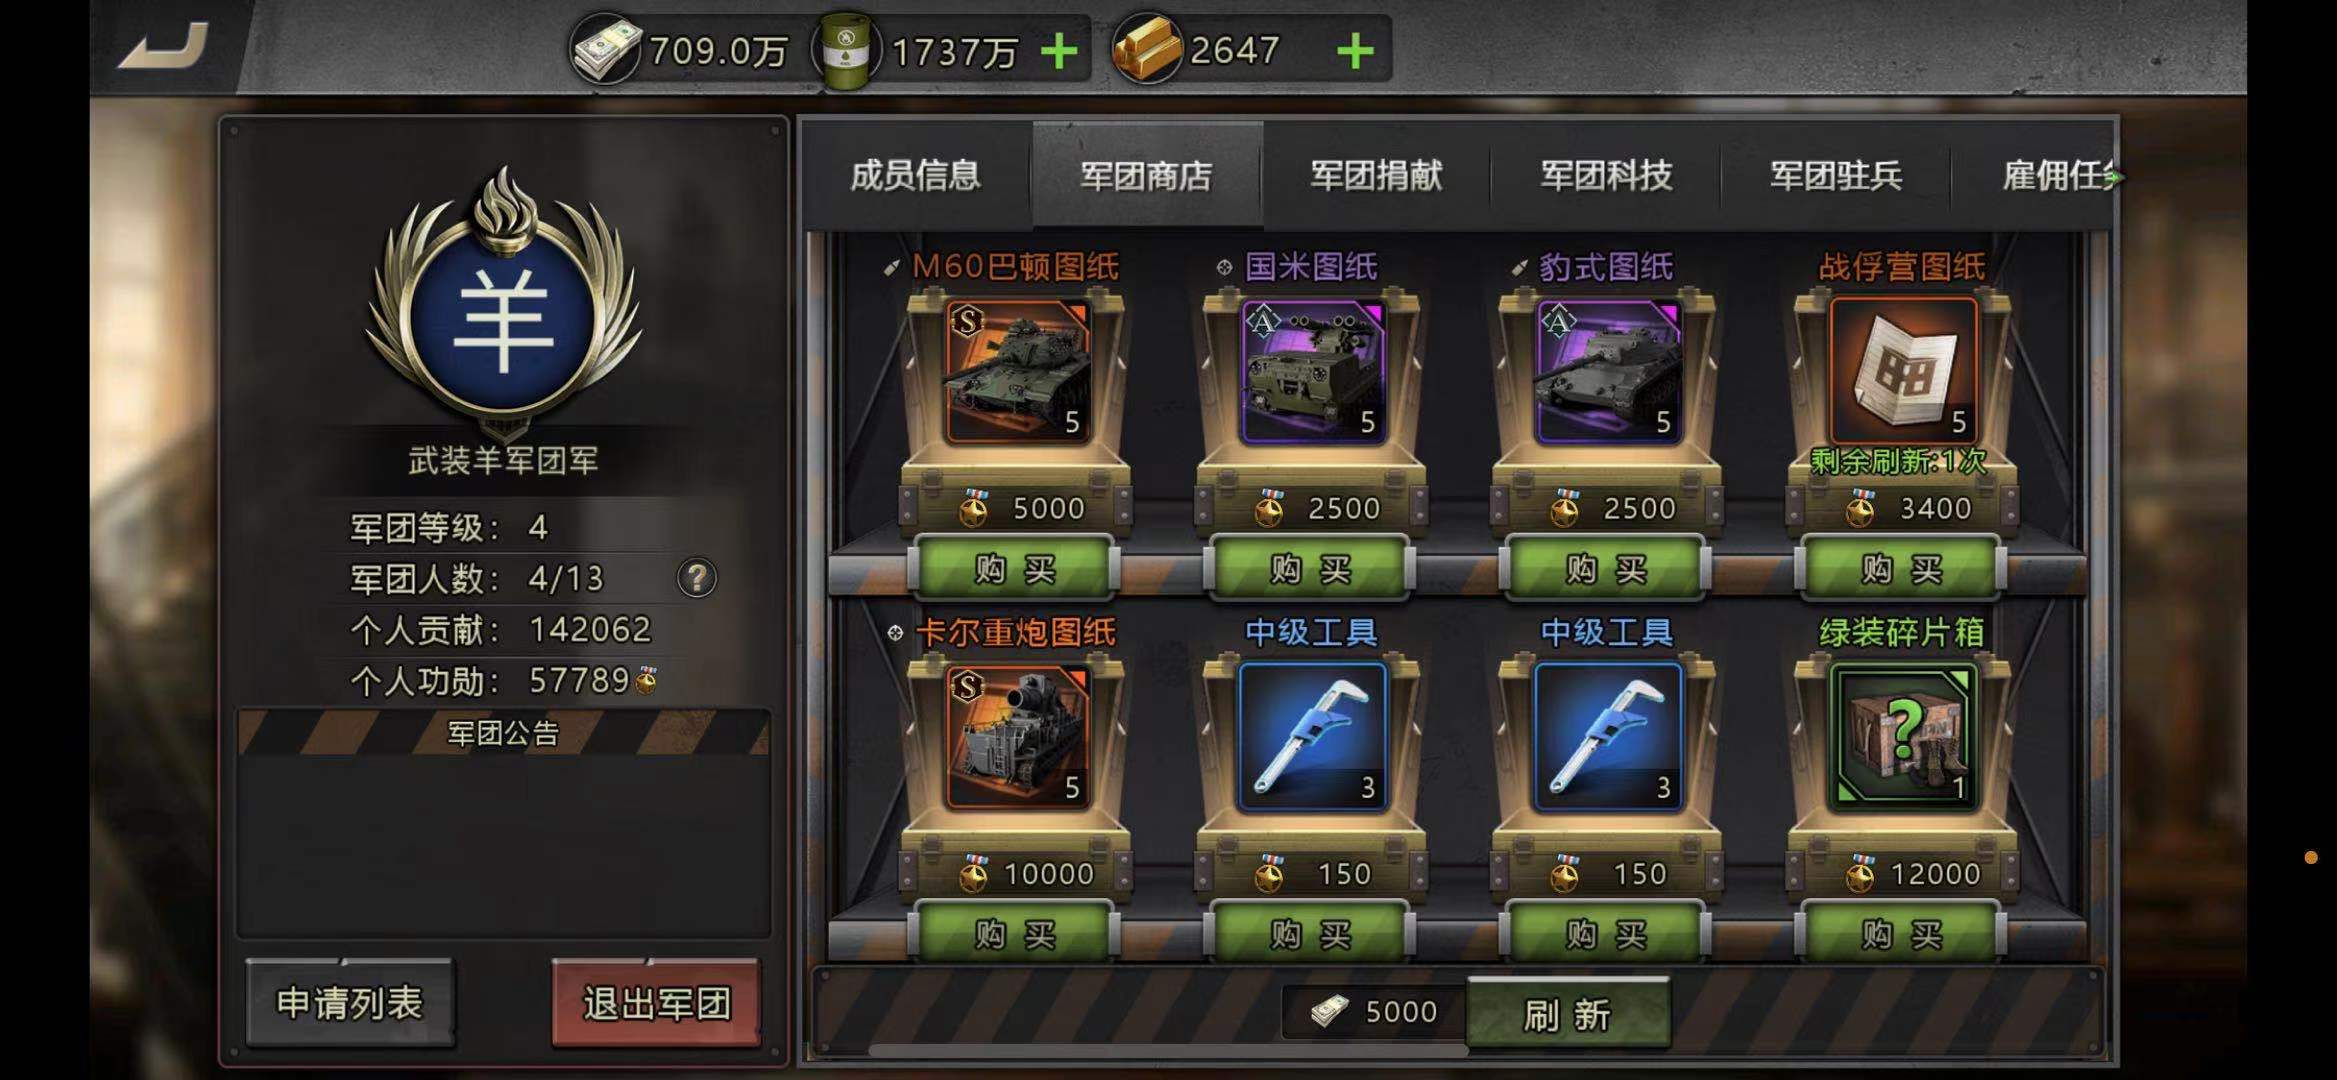The width and height of the screenshot is (2337, 1080).
Task: Open the 军团科技 tab
Action: tap(1606, 176)
